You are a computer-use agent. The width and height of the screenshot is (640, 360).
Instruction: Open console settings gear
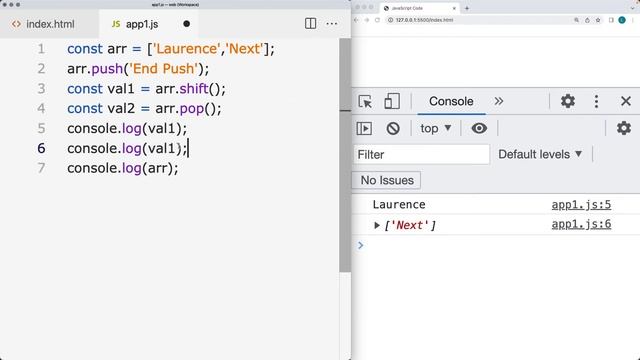624,129
